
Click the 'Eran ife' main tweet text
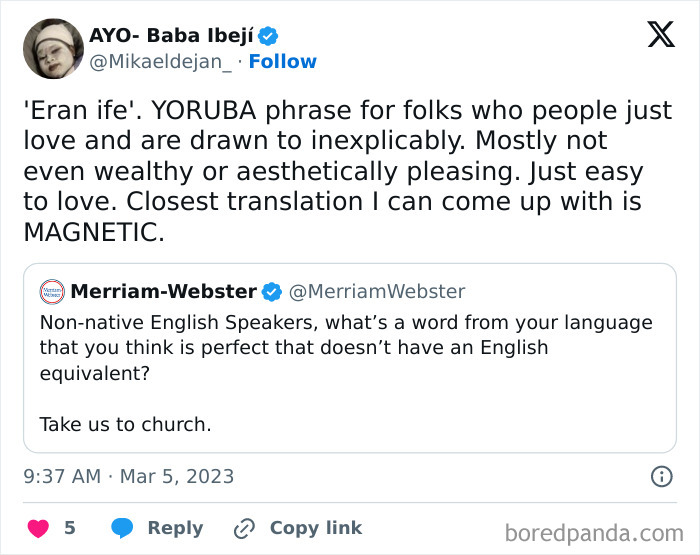click(346, 172)
